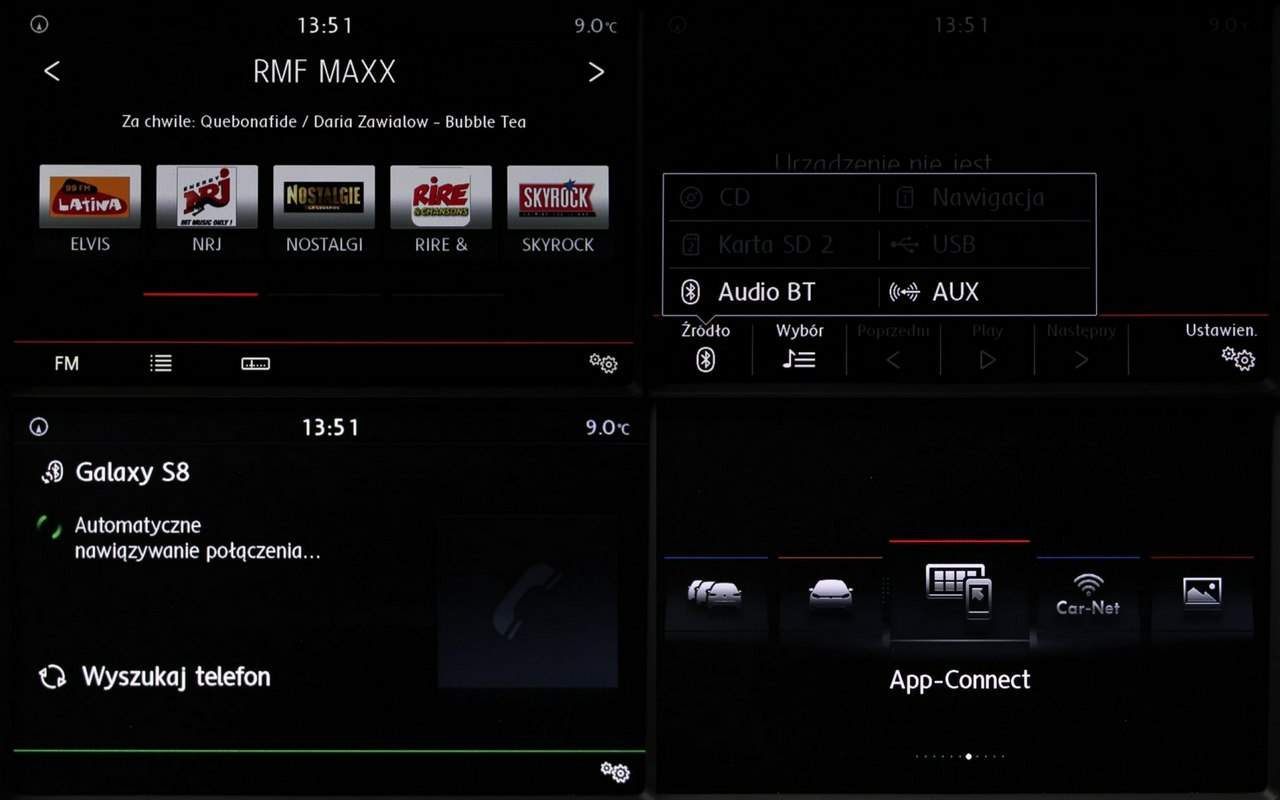1280x800 pixels.
Task: Tap the App-Connect label
Action: coord(959,680)
